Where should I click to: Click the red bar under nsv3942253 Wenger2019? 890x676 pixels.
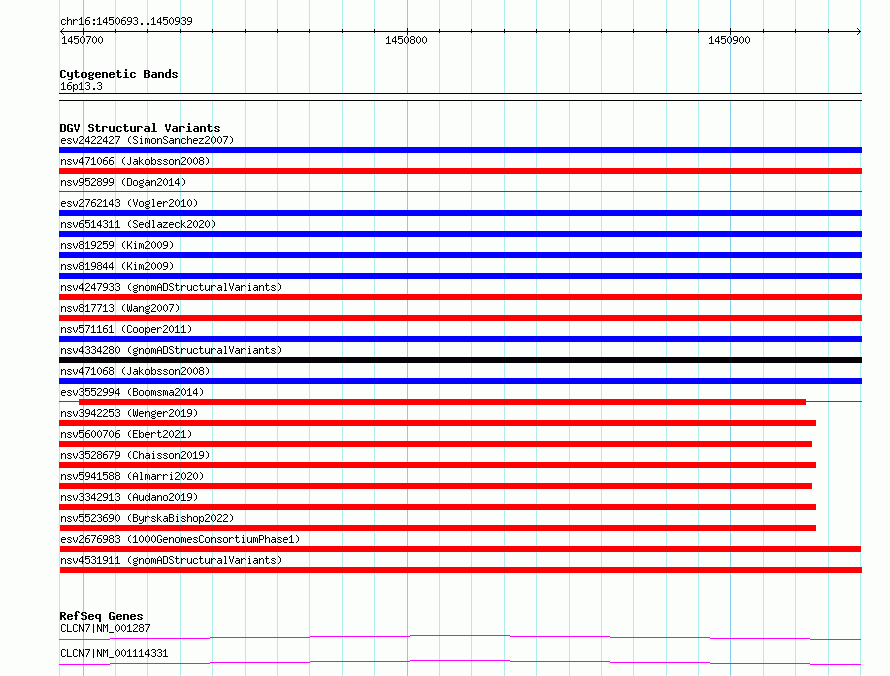click(438, 423)
